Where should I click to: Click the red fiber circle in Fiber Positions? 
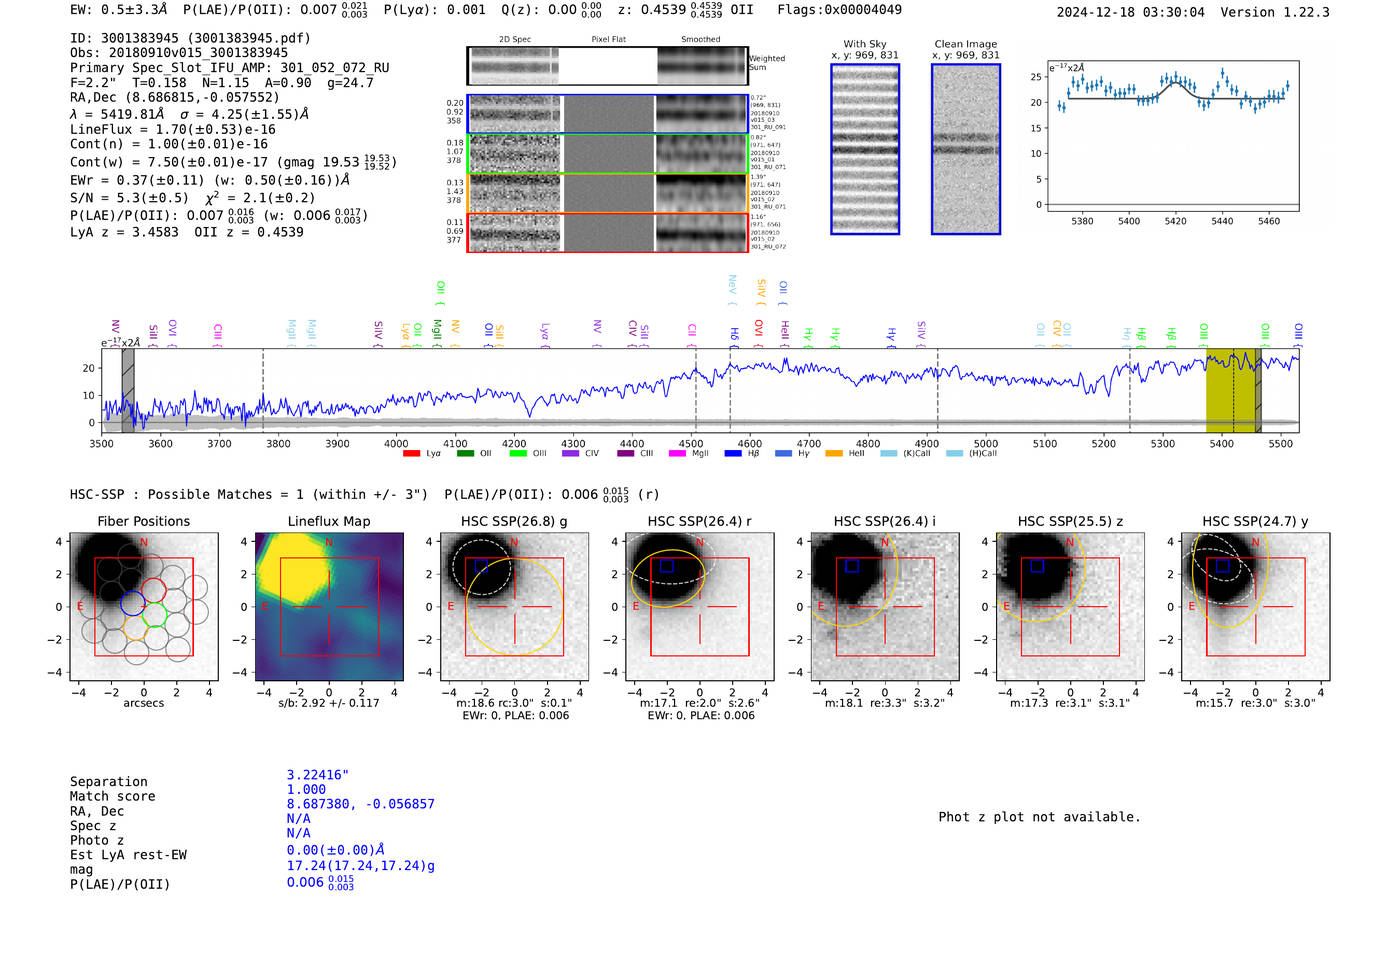pyautogui.click(x=153, y=590)
